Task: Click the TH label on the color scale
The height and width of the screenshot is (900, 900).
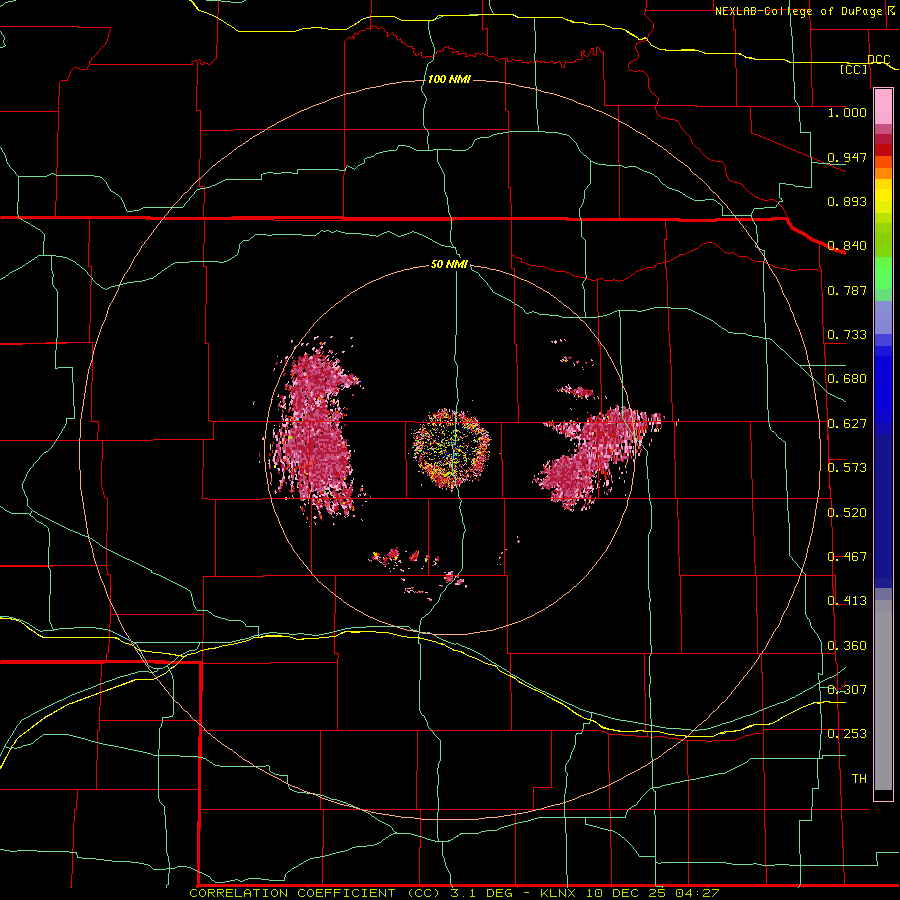Action: coord(859,779)
